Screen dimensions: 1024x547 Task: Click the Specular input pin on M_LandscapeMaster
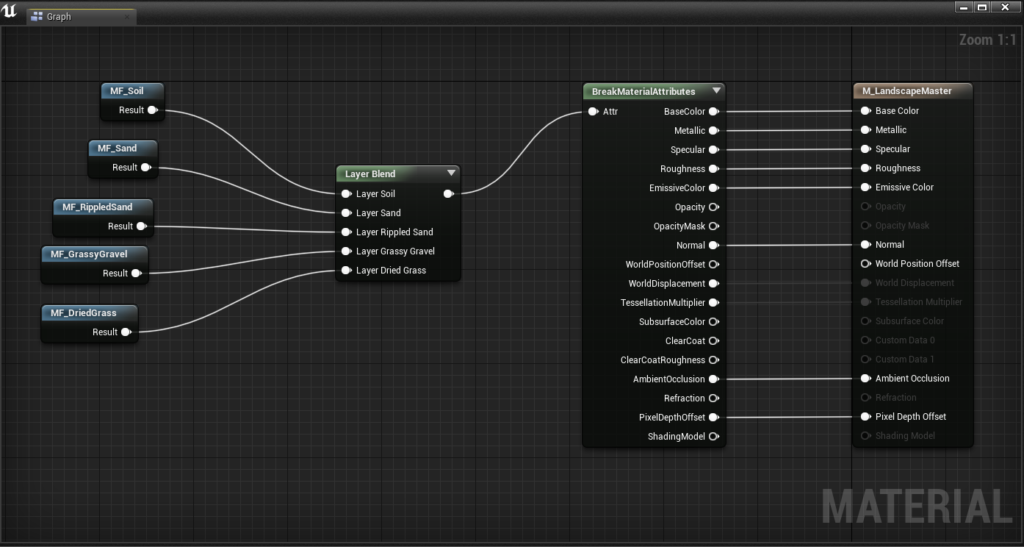(x=866, y=149)
